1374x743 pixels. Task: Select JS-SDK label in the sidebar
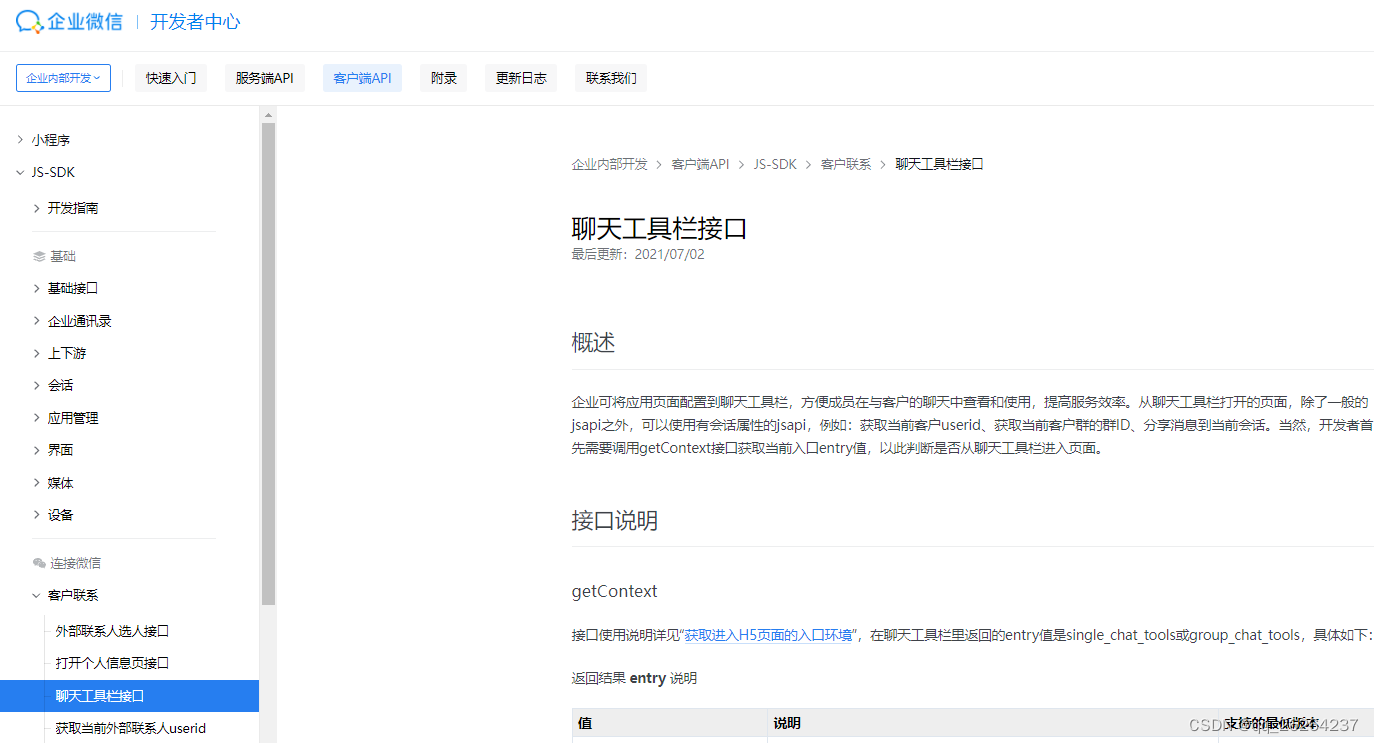(x=53, y=172)
